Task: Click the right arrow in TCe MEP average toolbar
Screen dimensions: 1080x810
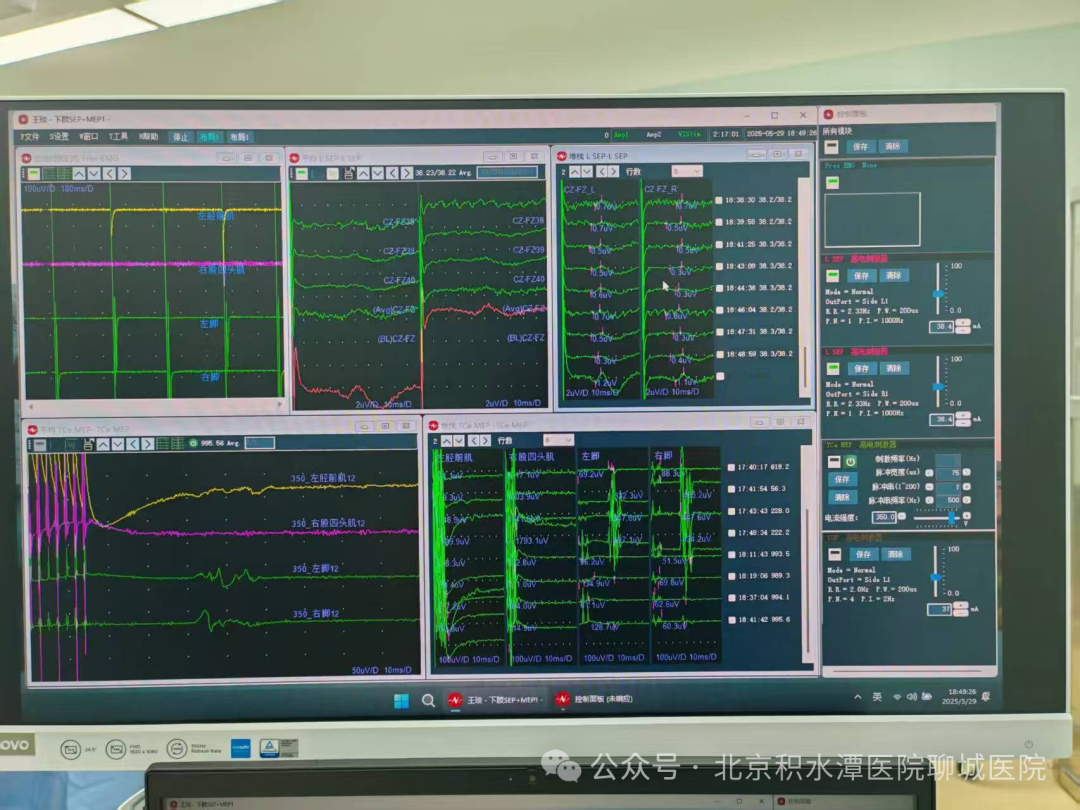Action: tap(147, 444)
